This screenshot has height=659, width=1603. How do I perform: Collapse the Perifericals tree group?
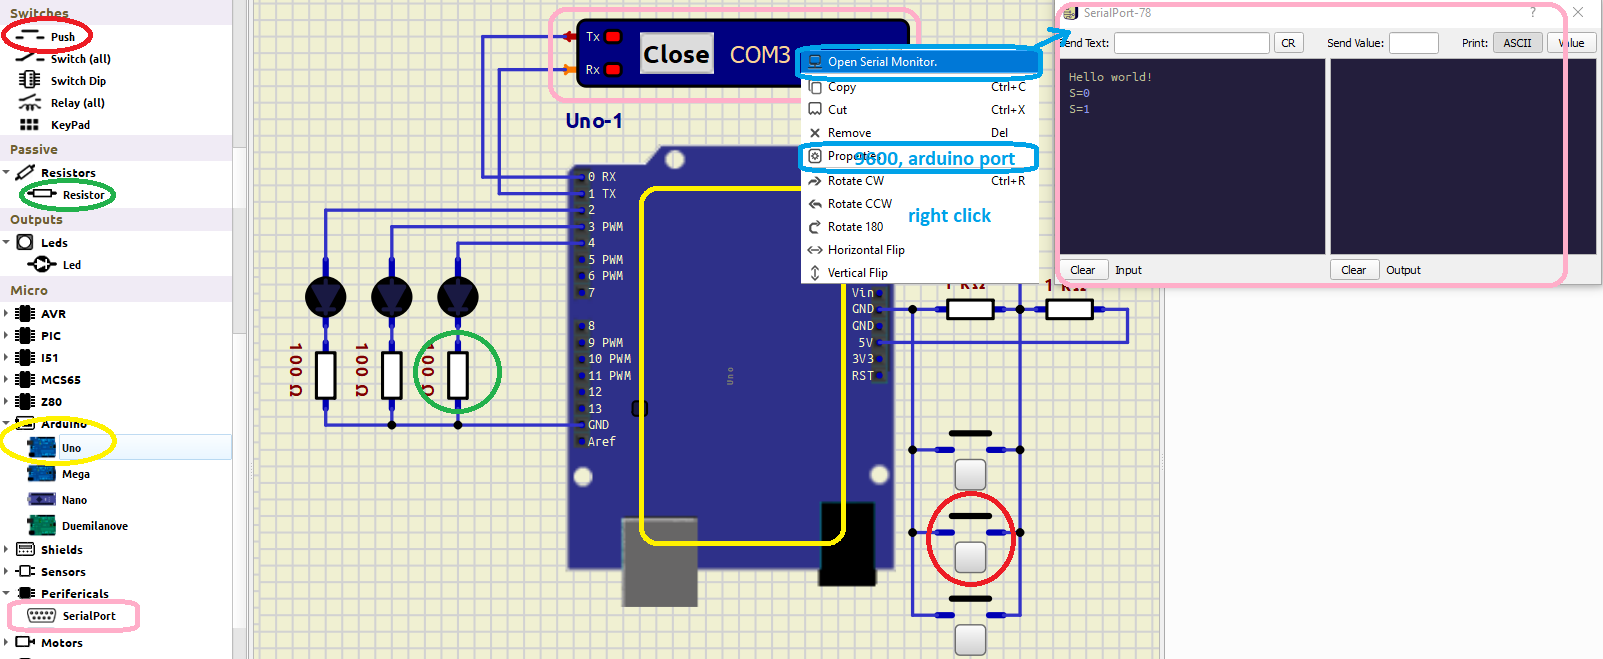pyautogui.click(x=6, y=594)
